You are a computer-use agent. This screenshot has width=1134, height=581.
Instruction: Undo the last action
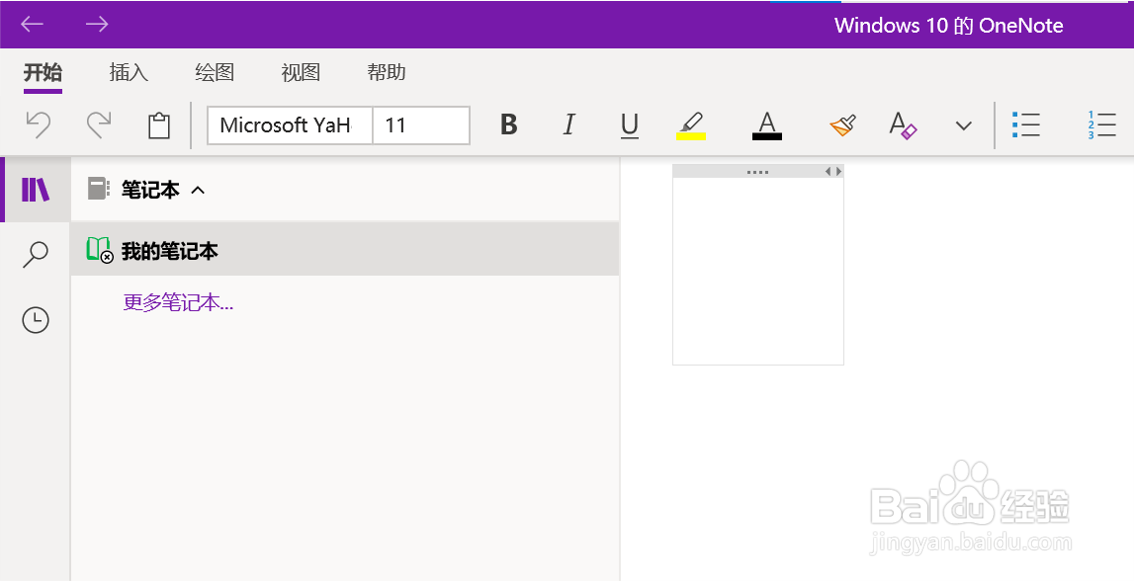(x=38, y=124)
